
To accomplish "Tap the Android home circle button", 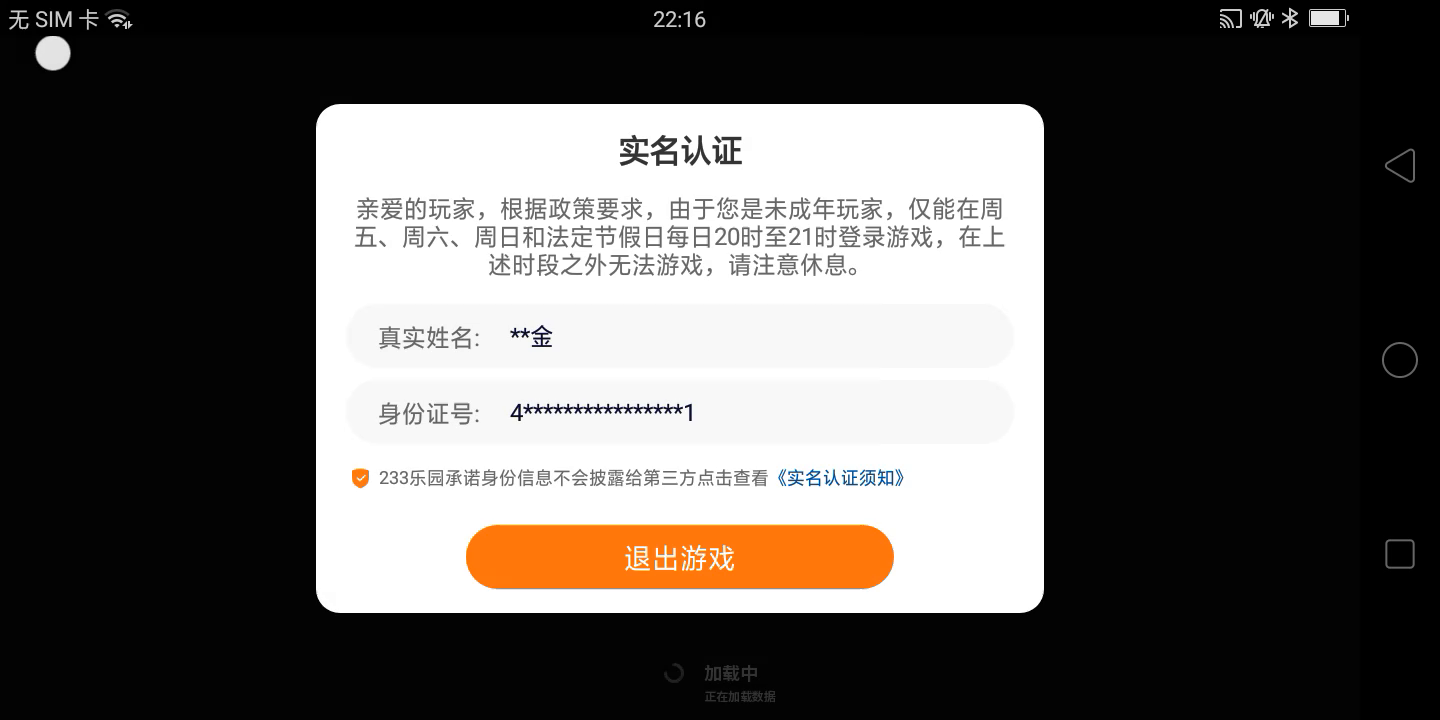I will click(x=1400, y=360).
